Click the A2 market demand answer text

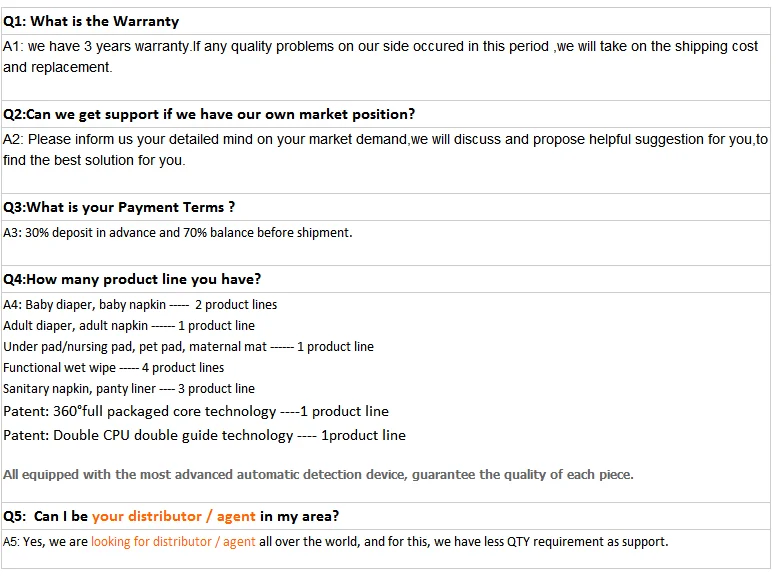point(385,140)
